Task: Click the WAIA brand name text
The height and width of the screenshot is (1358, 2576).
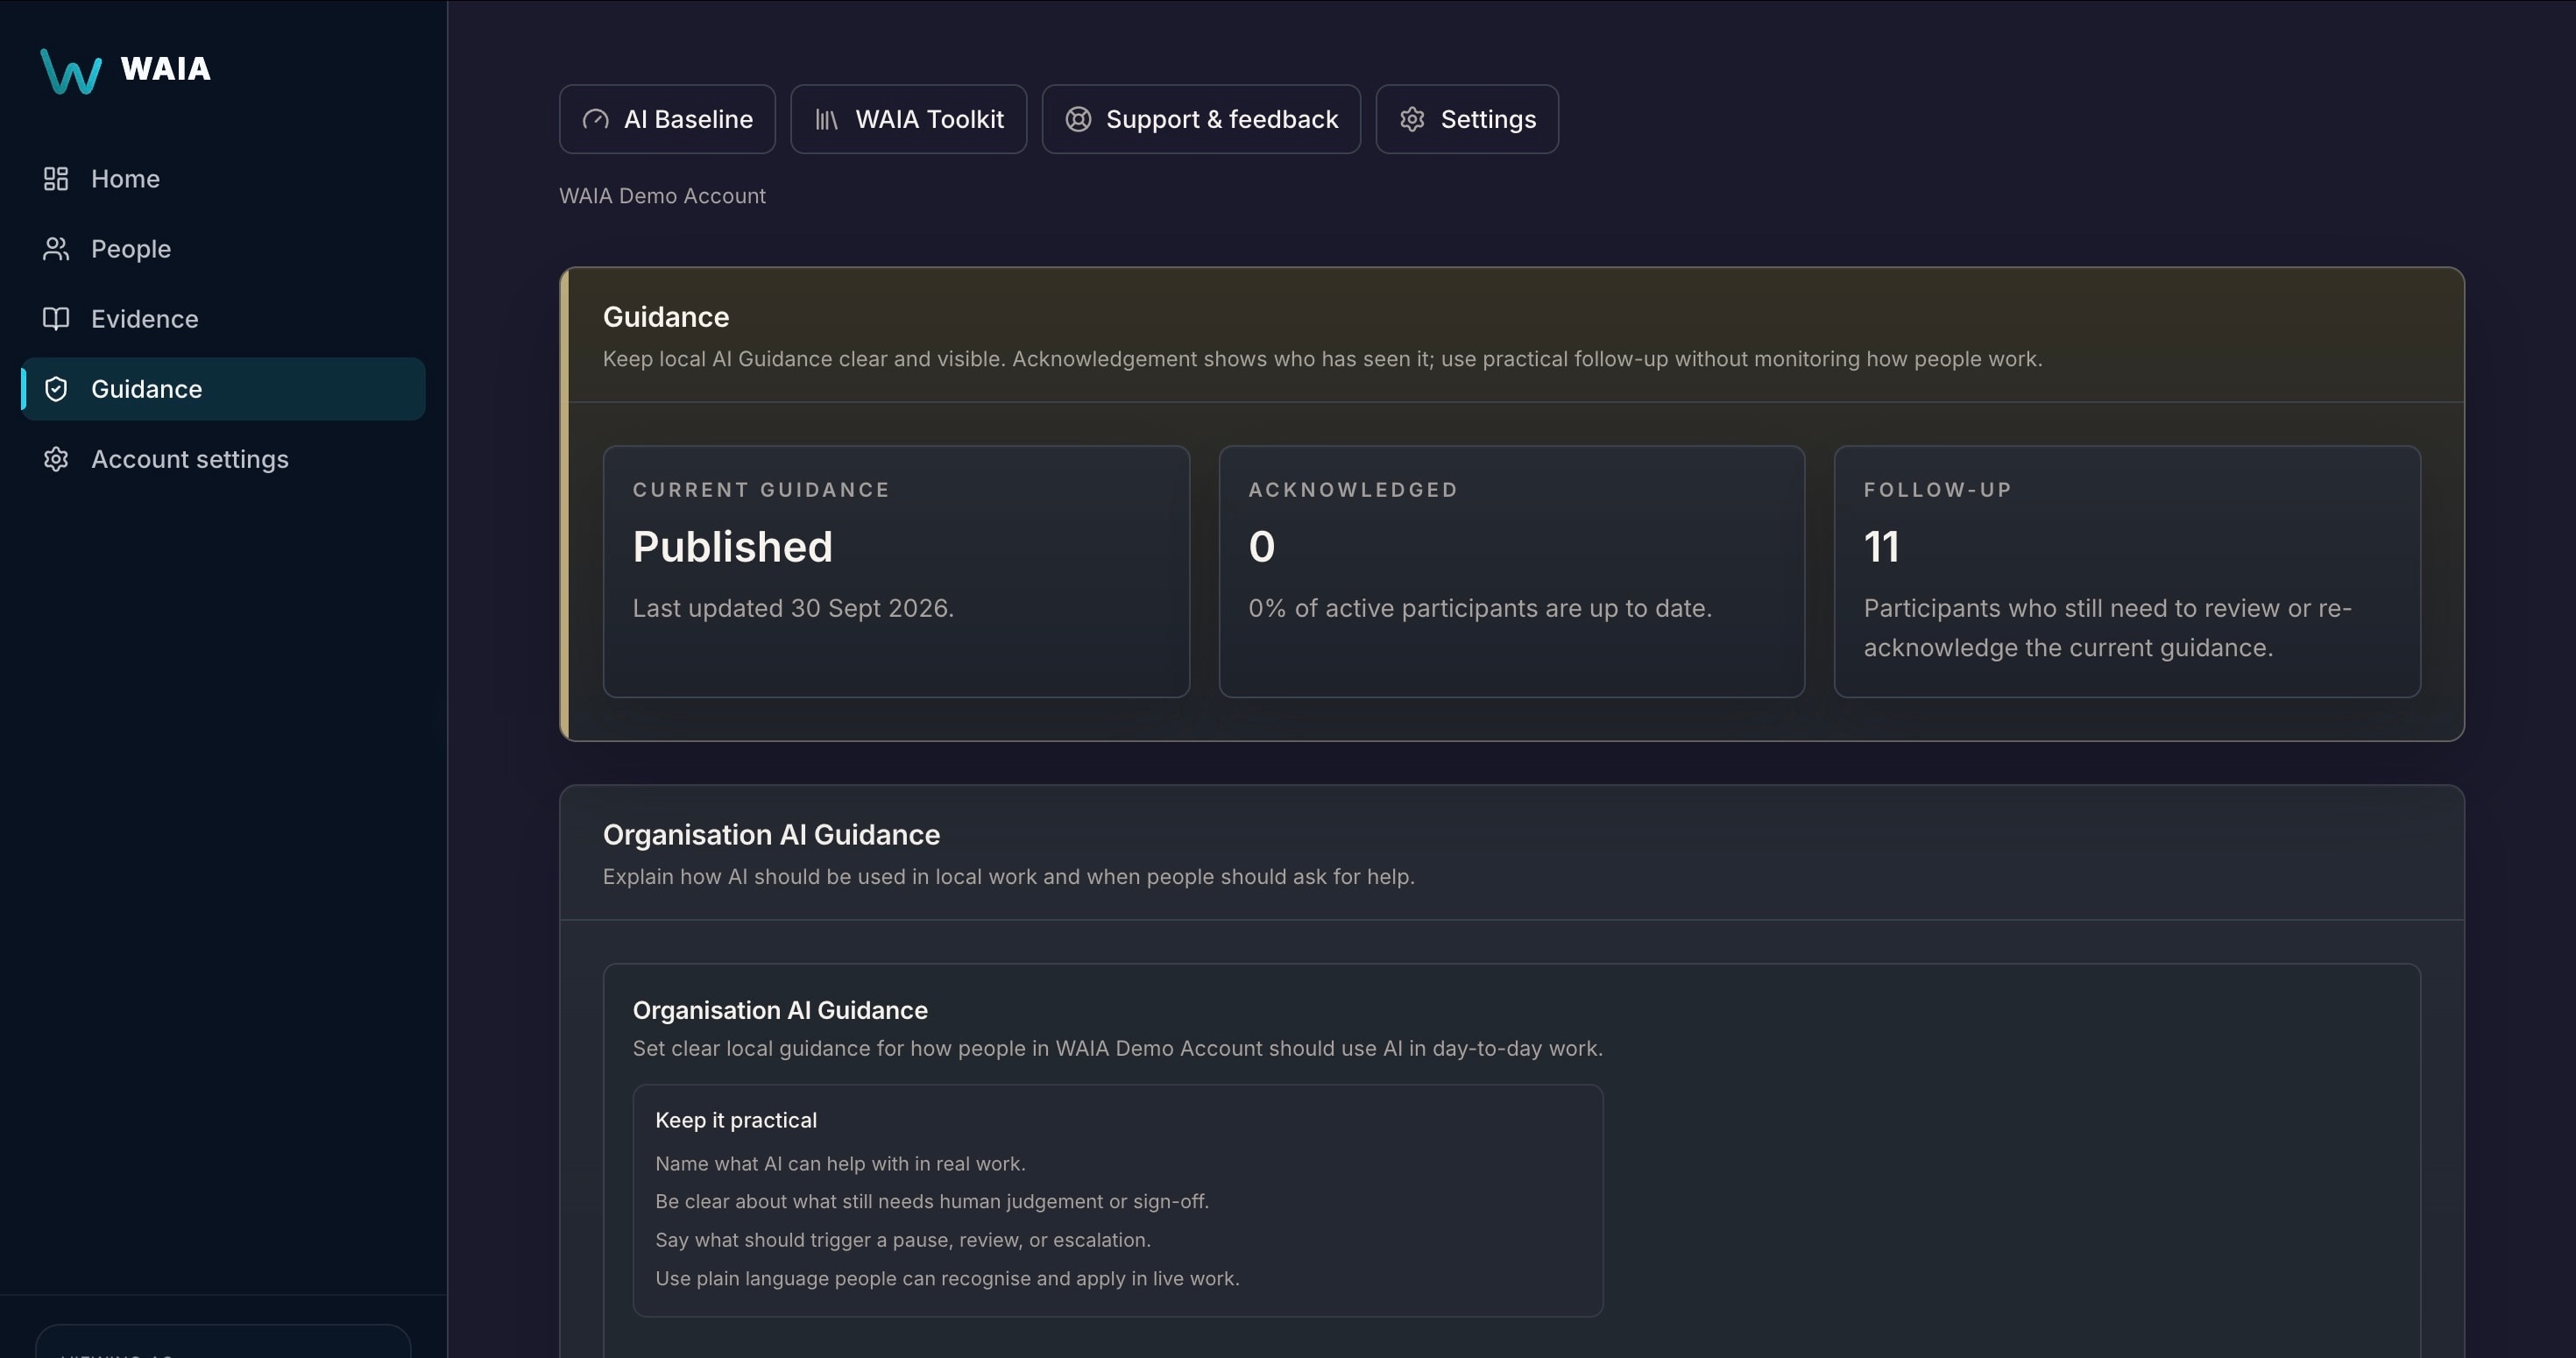Action: [x=166, y=69]
